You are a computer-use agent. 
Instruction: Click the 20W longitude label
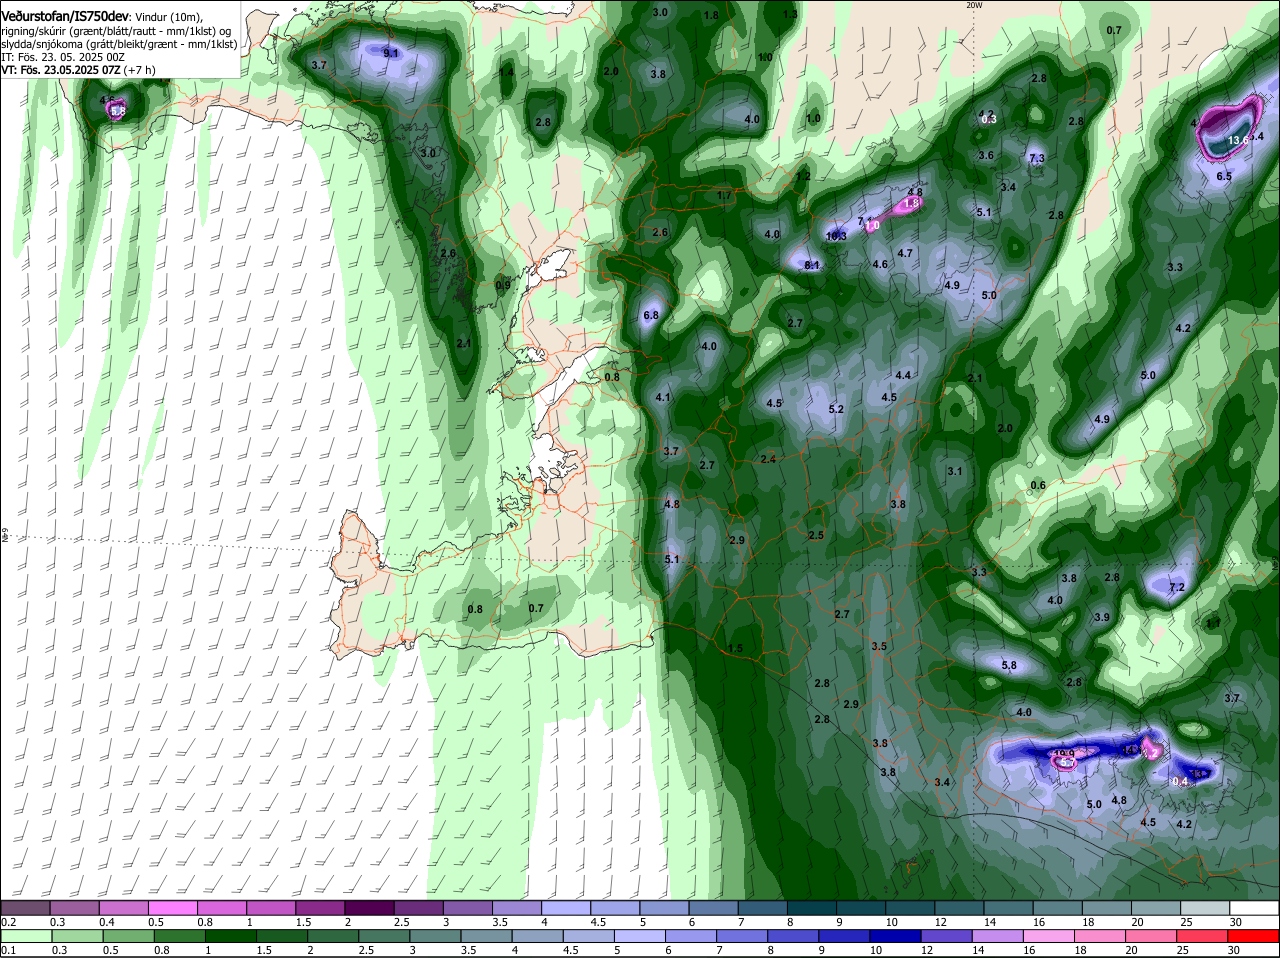974,5
